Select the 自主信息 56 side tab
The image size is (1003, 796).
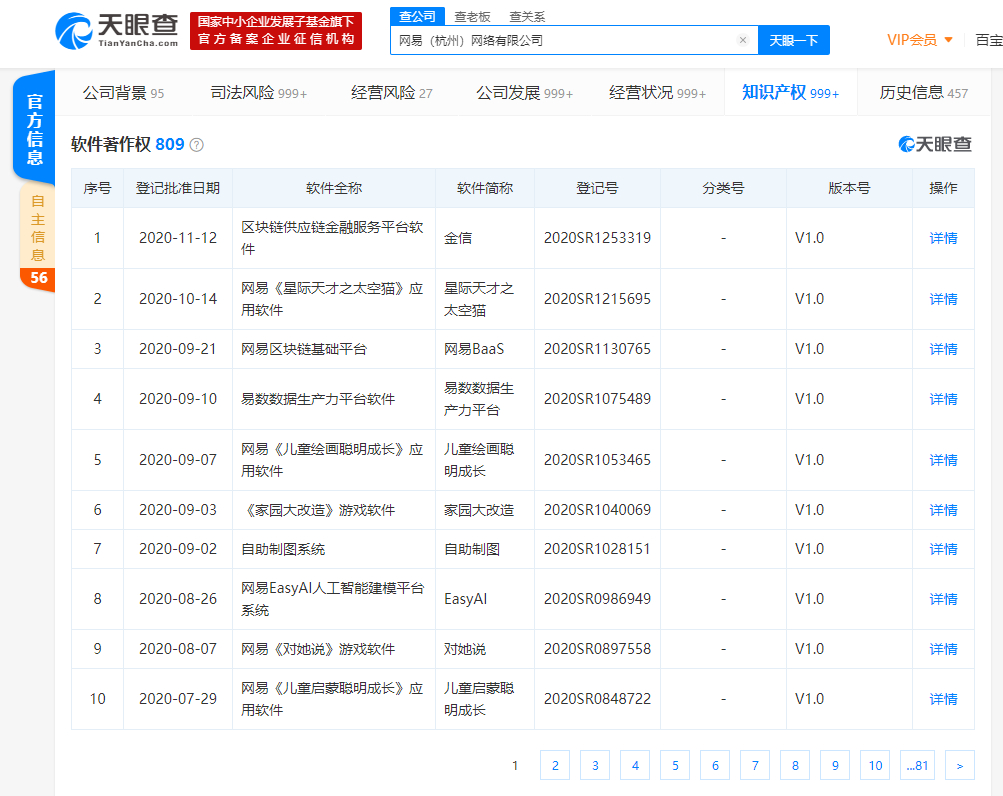click(38, 238)
